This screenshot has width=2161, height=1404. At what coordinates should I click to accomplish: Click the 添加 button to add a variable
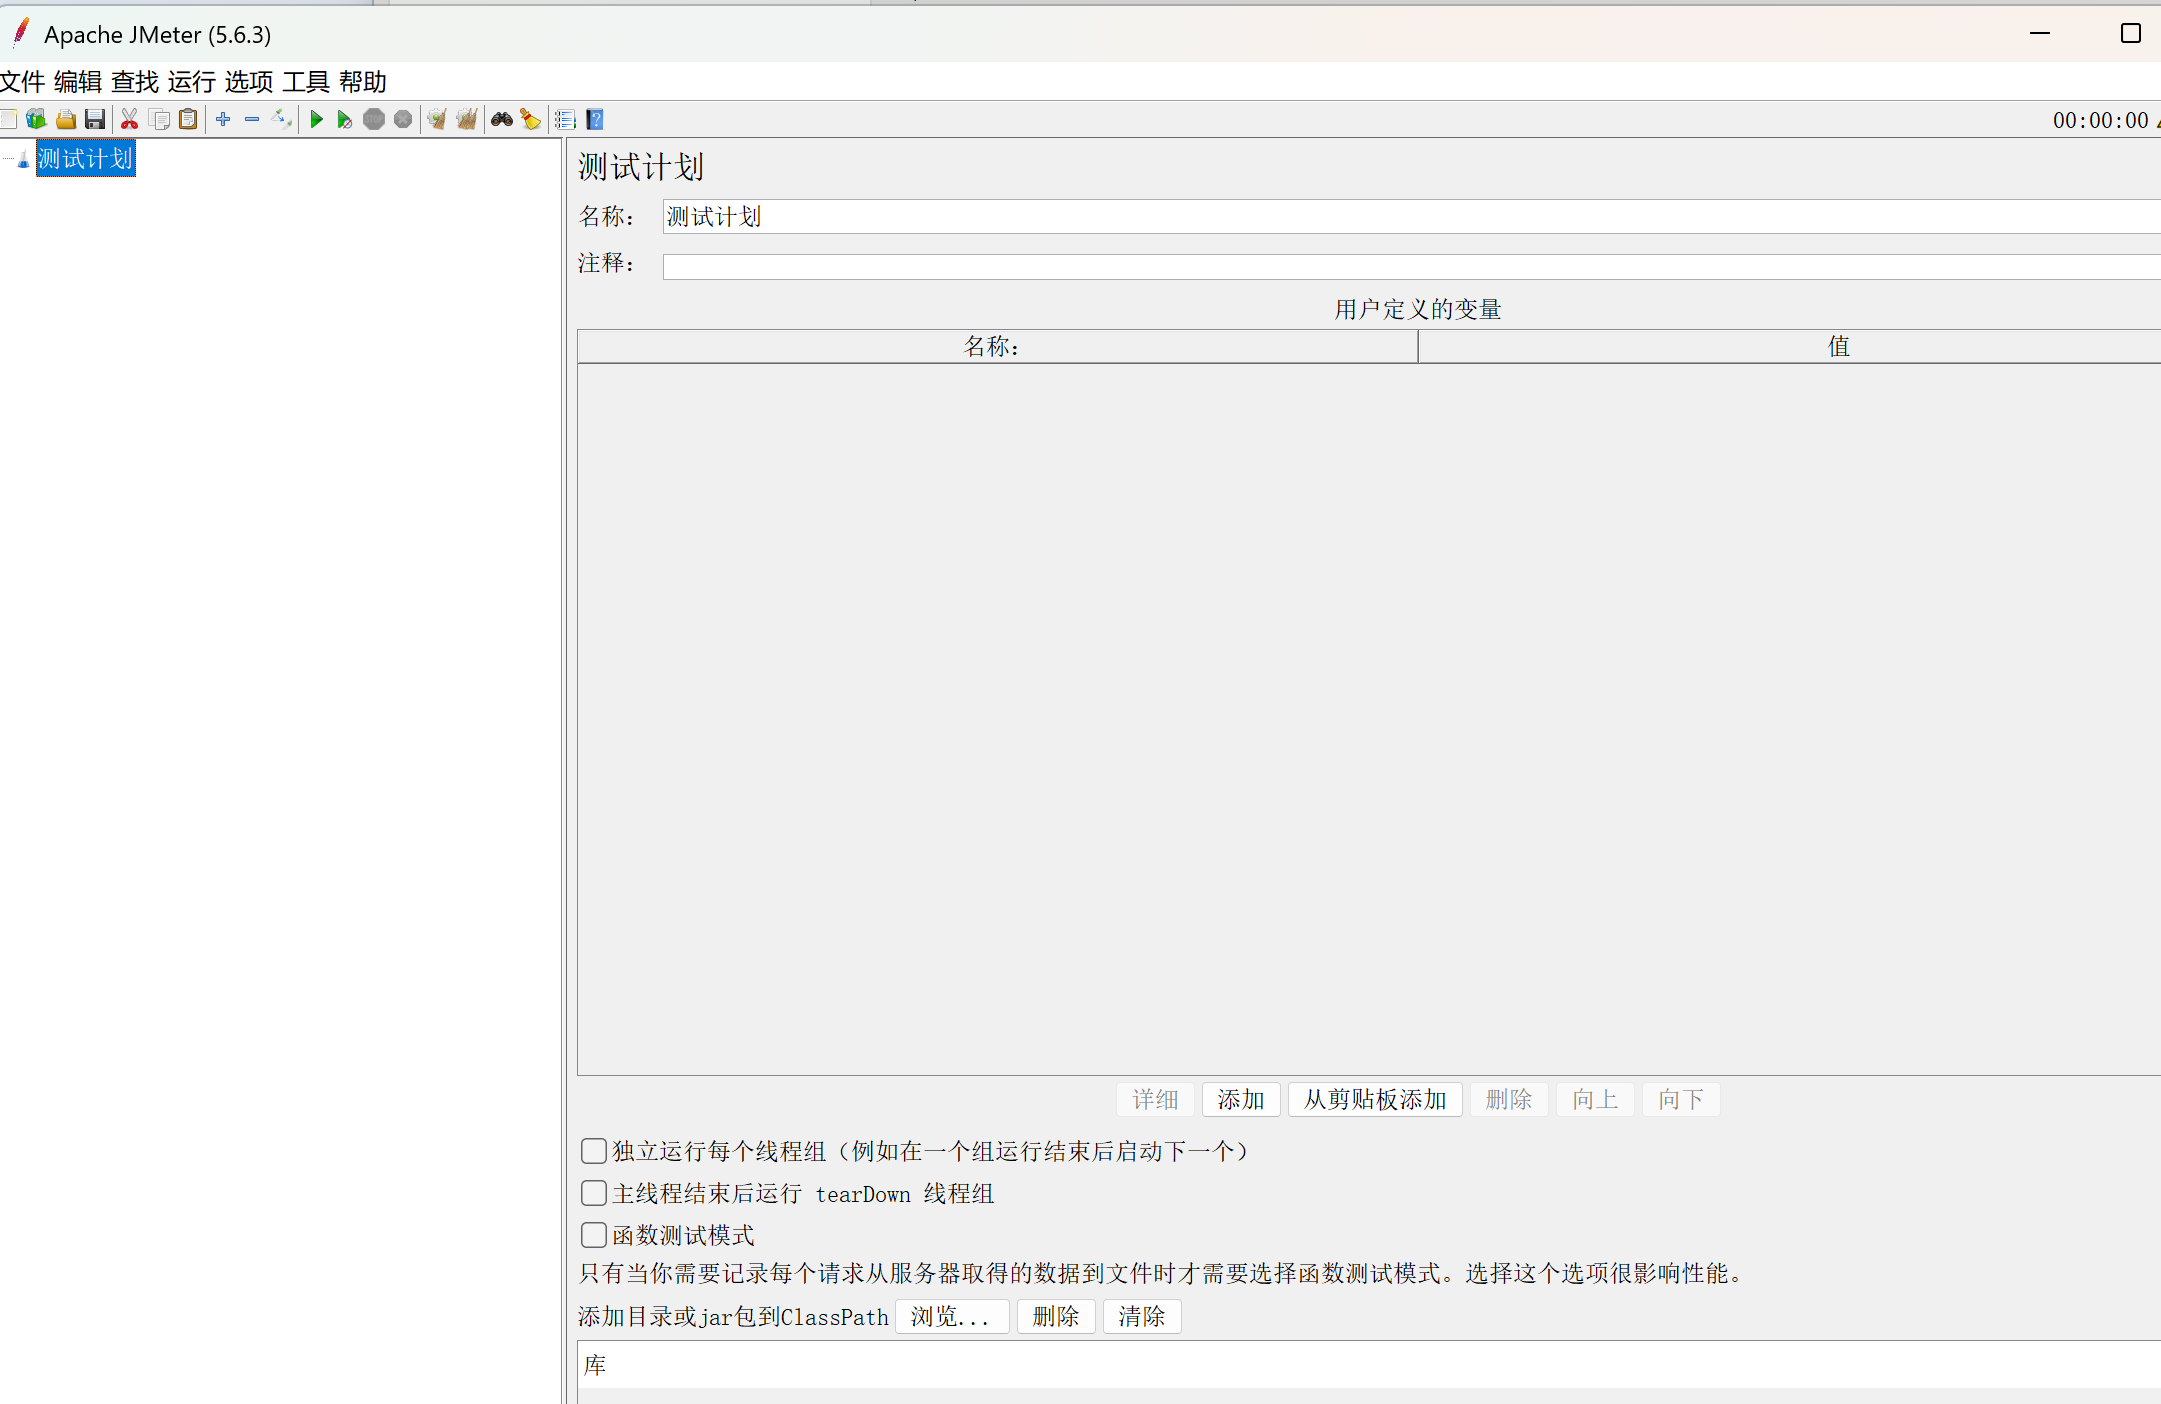(1240, 1099)
